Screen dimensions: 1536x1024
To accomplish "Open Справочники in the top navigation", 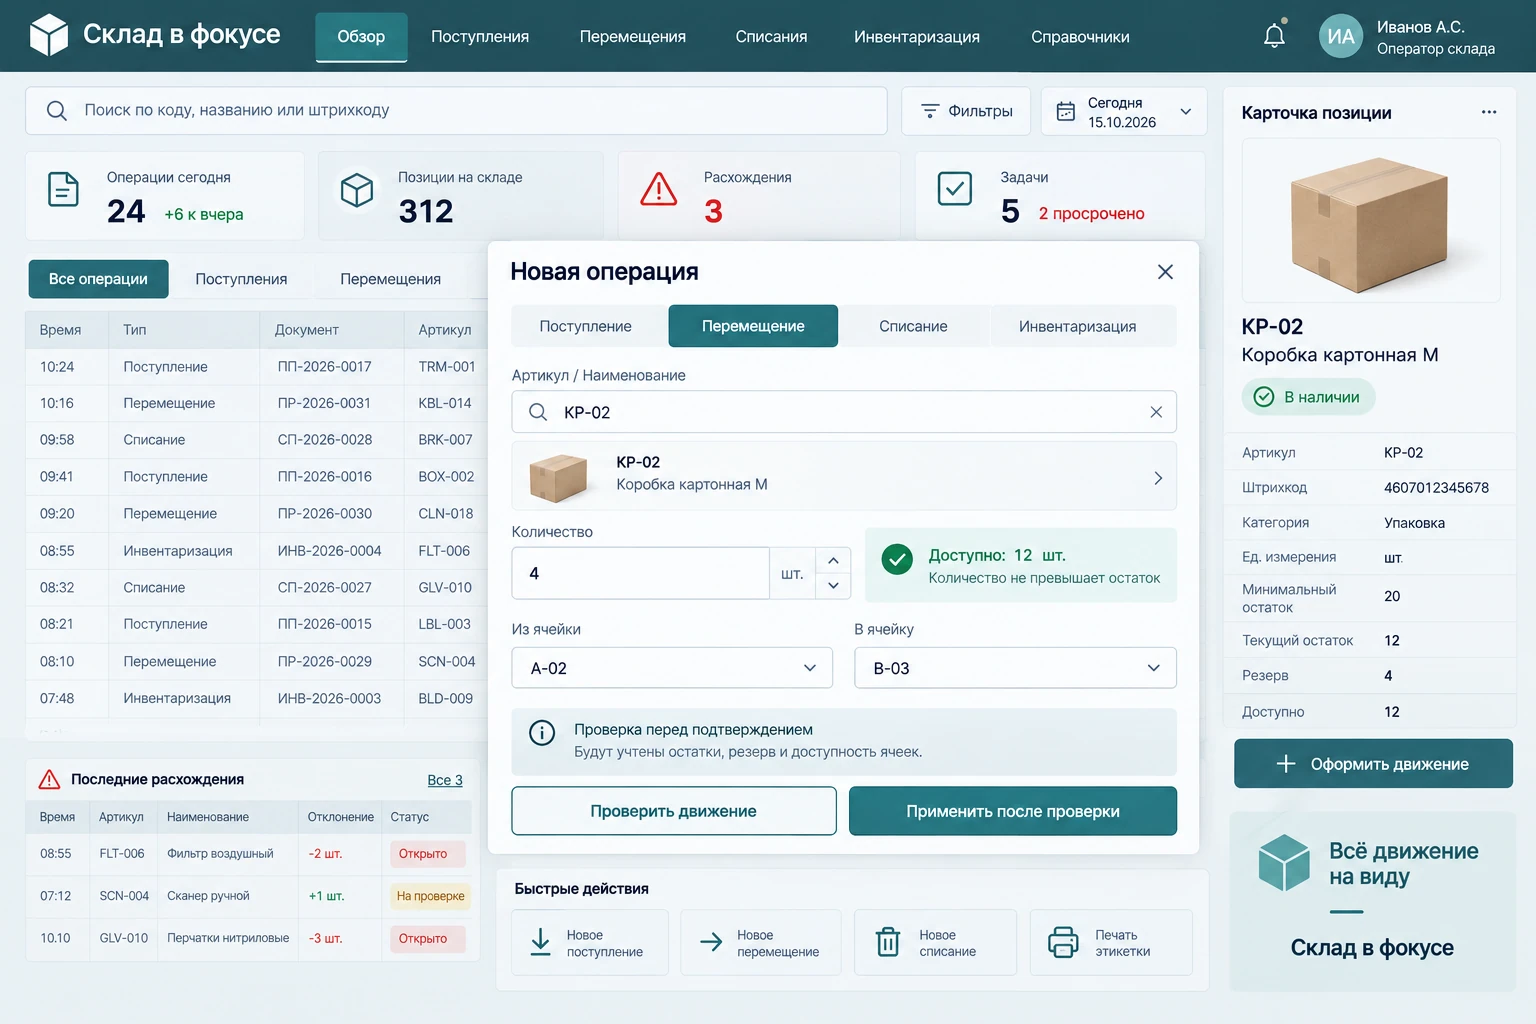I will click(x=1080, y=37).
